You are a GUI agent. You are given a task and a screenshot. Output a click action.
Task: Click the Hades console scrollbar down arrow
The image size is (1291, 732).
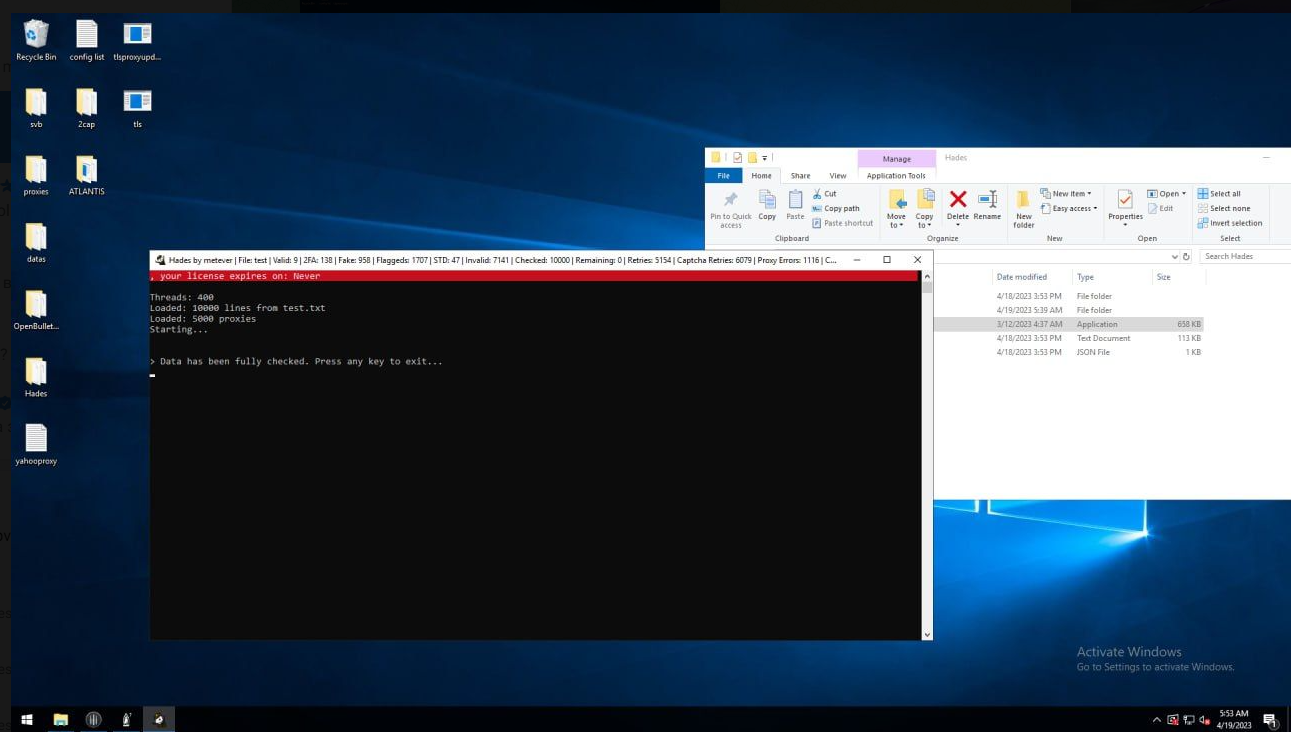pyautogui.click(x=927, y=634)
